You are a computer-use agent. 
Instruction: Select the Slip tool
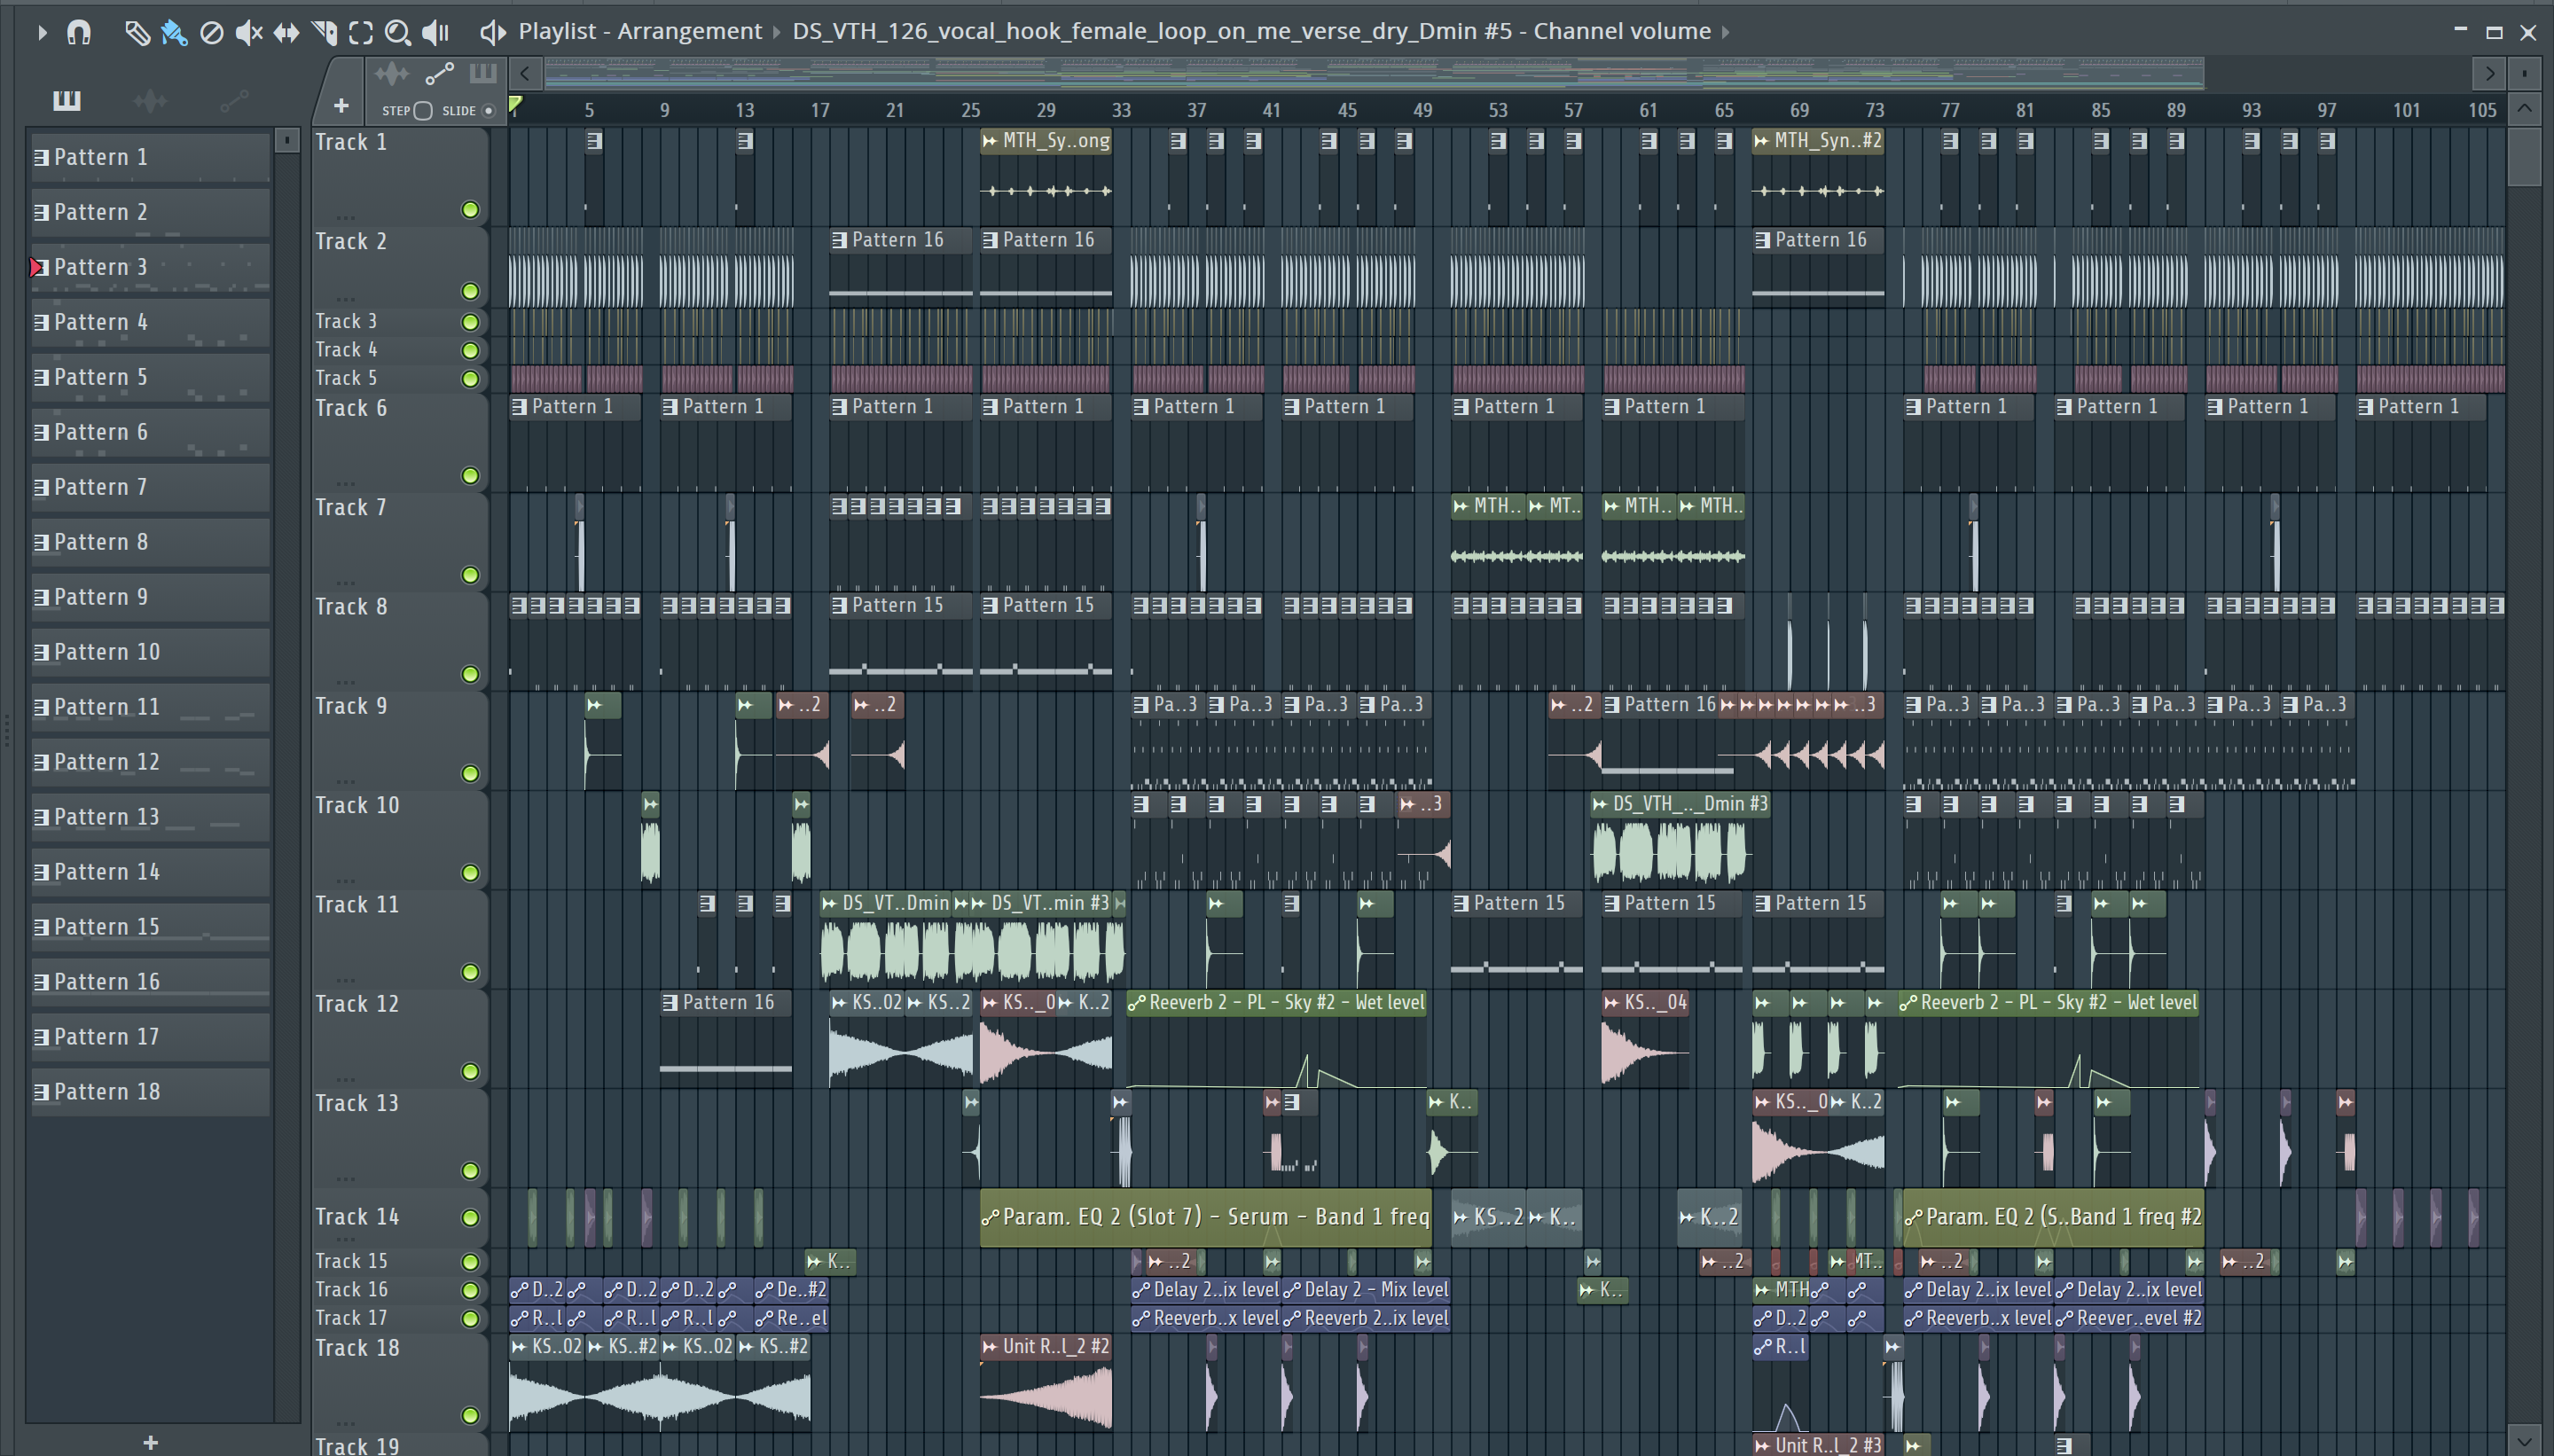pyautogui.click(x=286, y=32)
